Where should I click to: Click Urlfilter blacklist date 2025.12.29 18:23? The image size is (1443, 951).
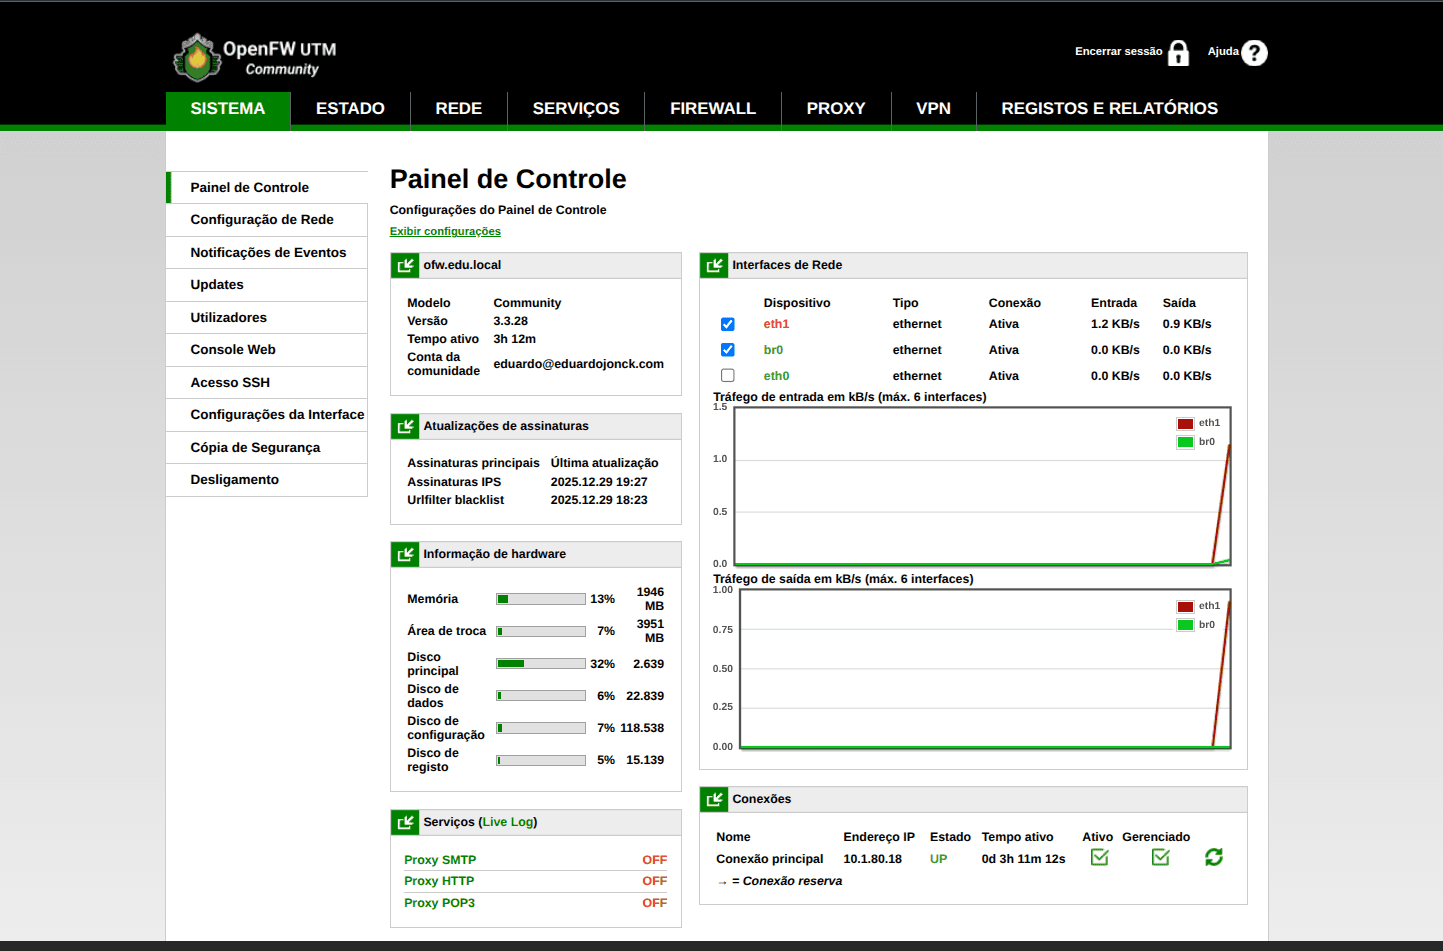point(599,500)
